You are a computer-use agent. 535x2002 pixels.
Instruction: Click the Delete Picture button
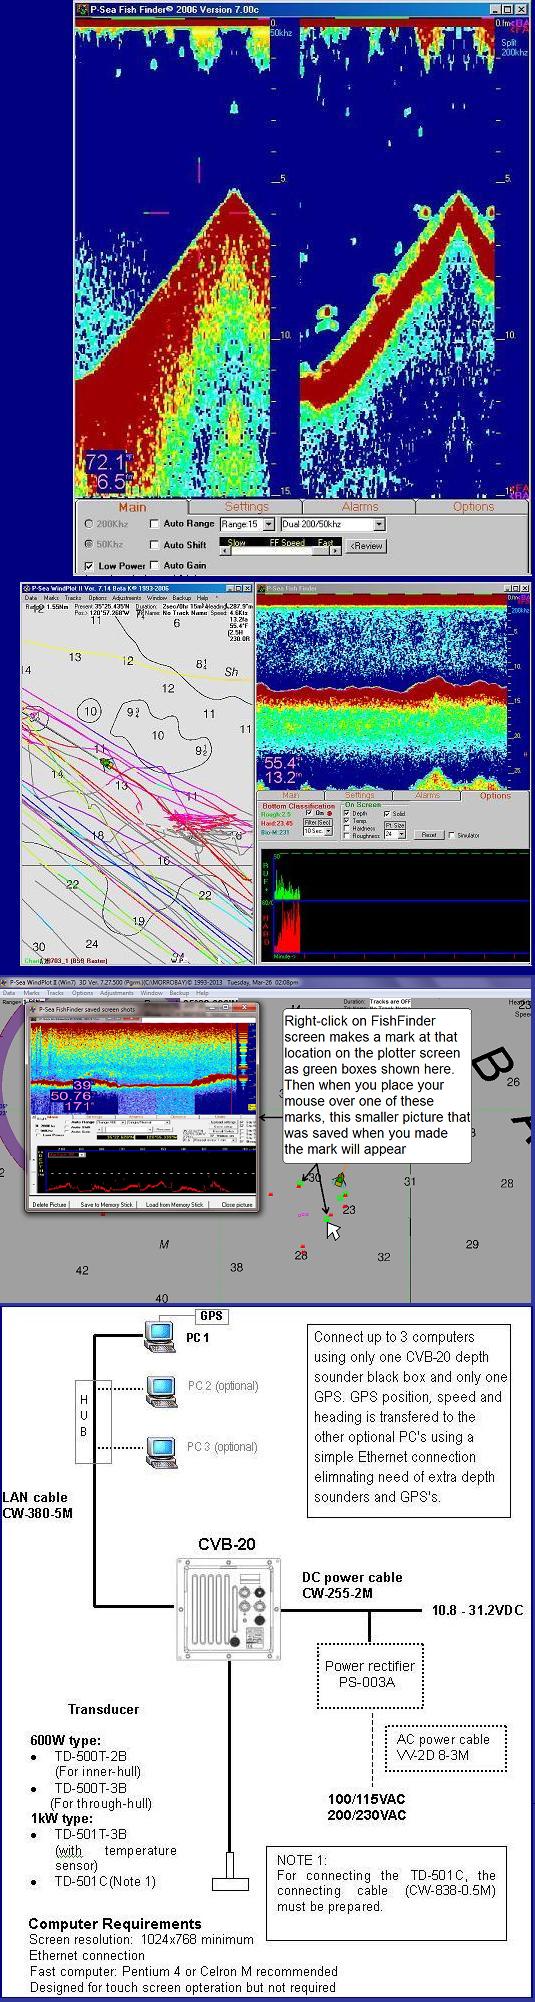[x=50, y=1204]
